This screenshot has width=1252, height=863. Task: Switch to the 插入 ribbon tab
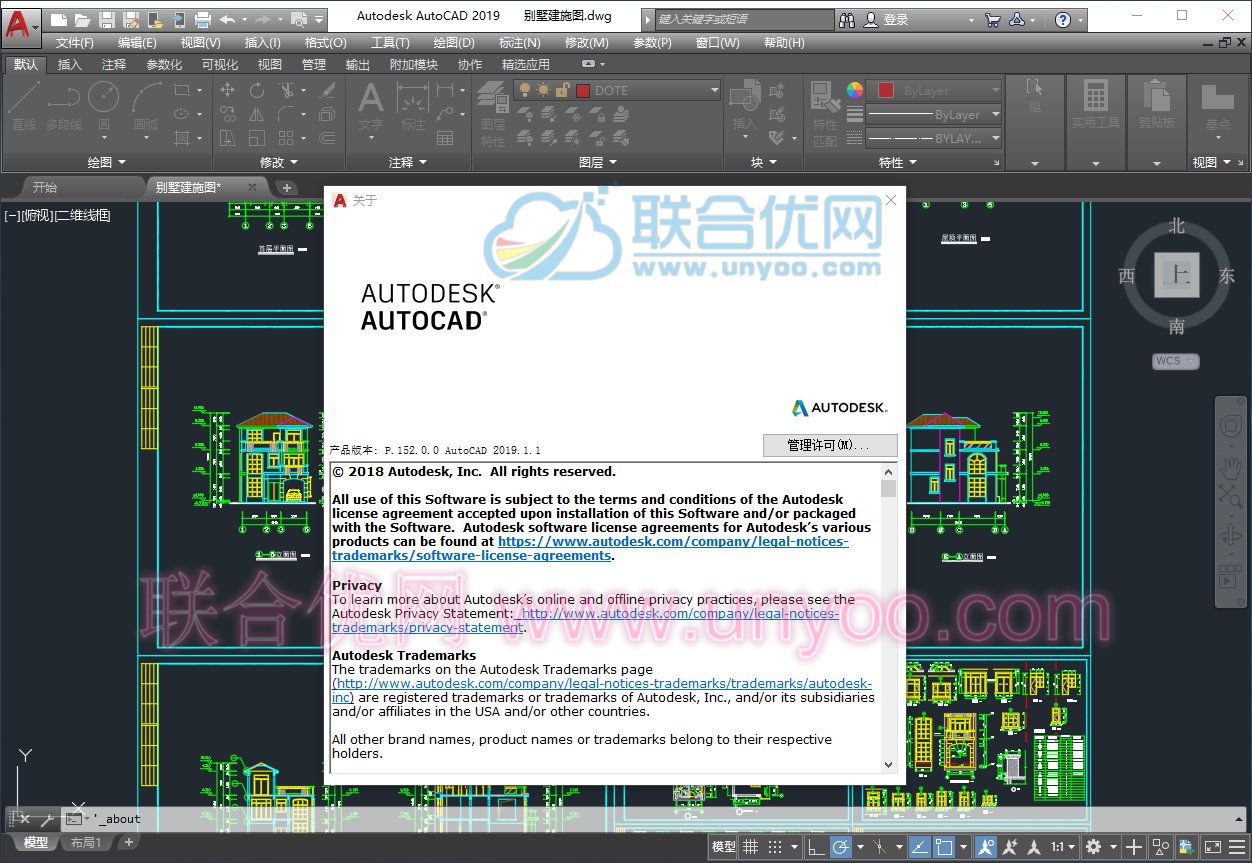point(70,64)
